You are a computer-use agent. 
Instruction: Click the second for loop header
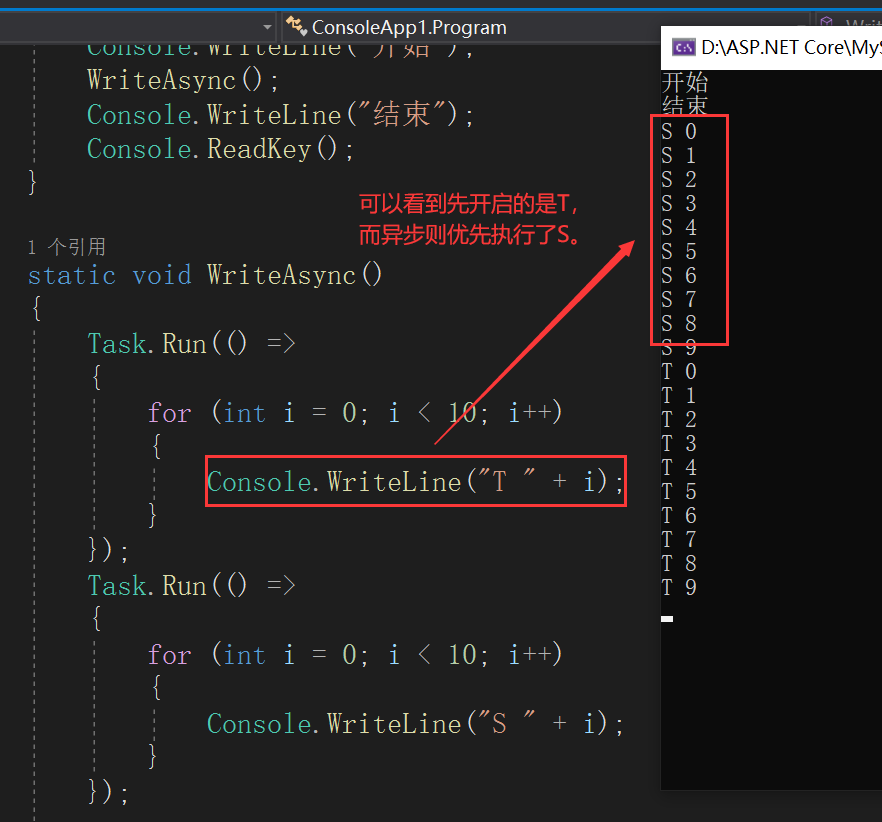tap(355, 655)
